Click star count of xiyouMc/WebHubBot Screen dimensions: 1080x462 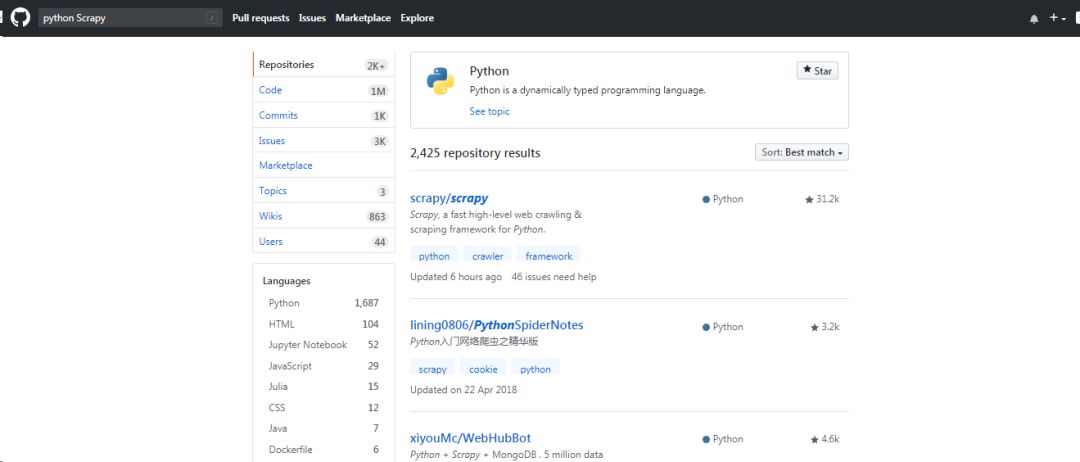[x=825, y=439]
